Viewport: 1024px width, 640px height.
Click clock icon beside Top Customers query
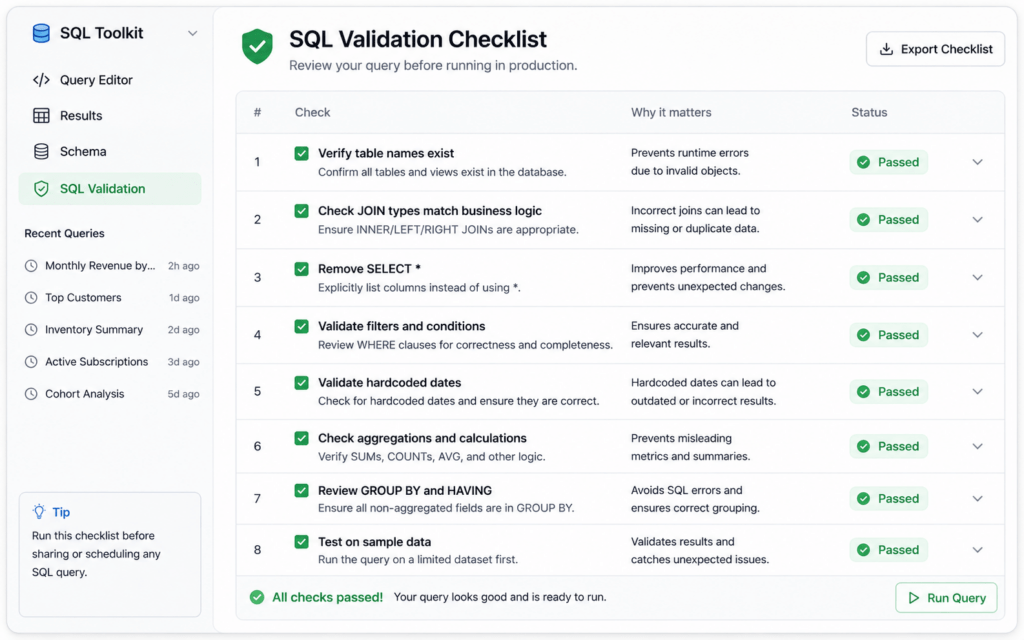click(x=32, y=298)
